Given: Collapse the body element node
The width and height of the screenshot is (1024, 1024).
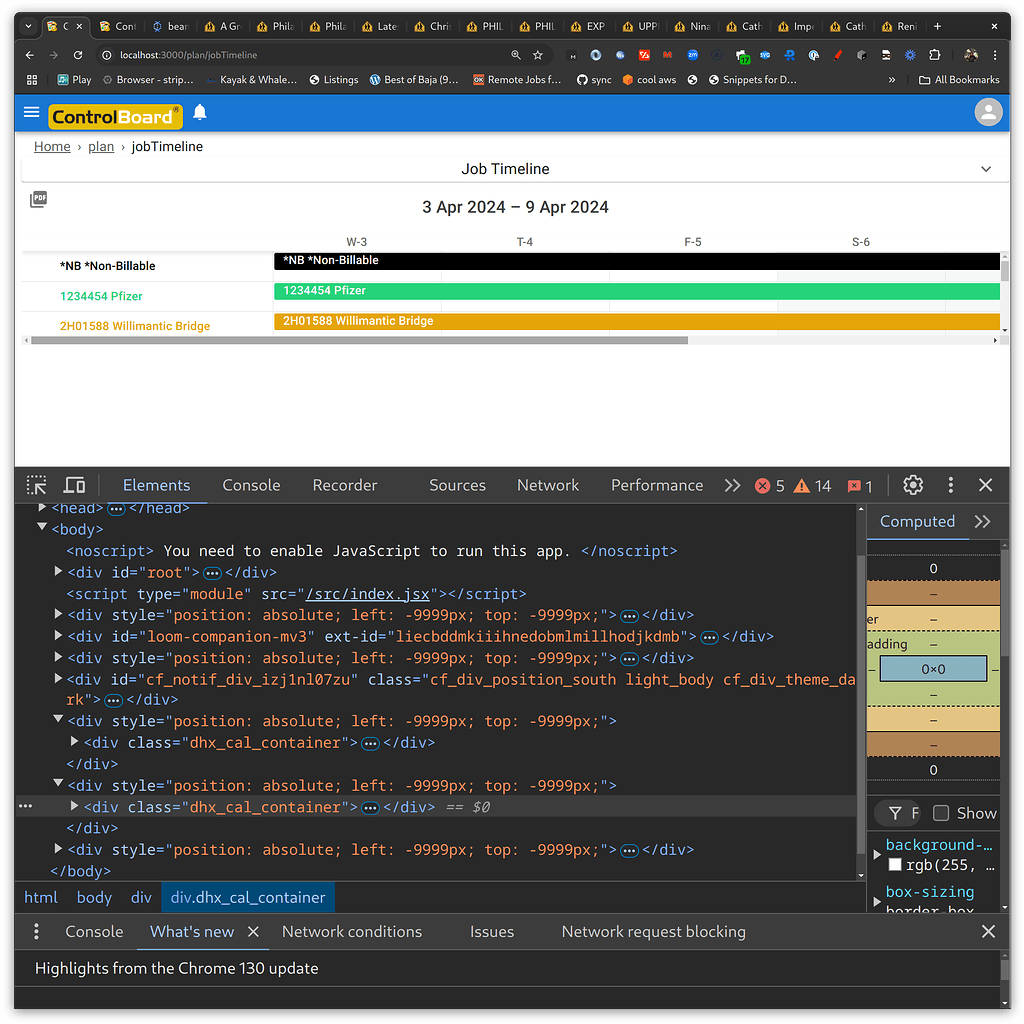Looking at the screenshot, I should point(42,528).
